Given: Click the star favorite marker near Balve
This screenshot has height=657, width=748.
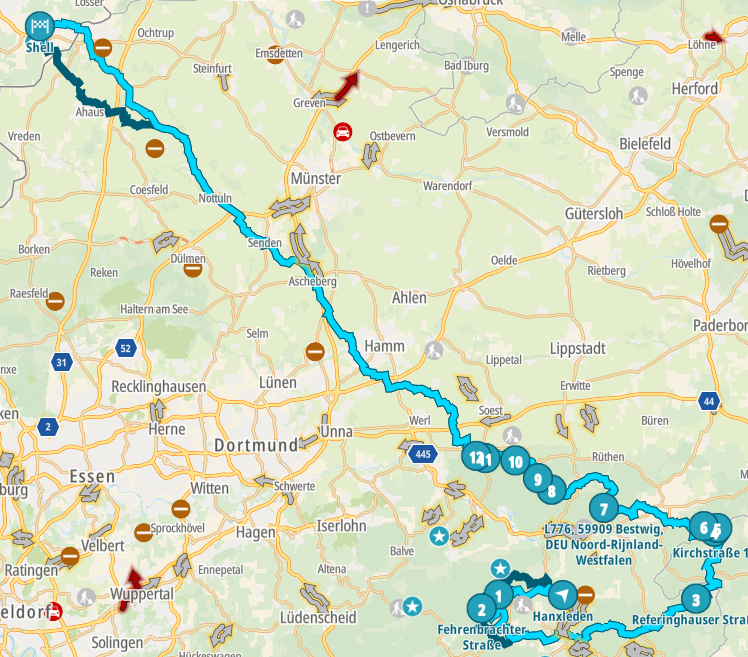Looking at the screenshot, I should tap(439, 536).
